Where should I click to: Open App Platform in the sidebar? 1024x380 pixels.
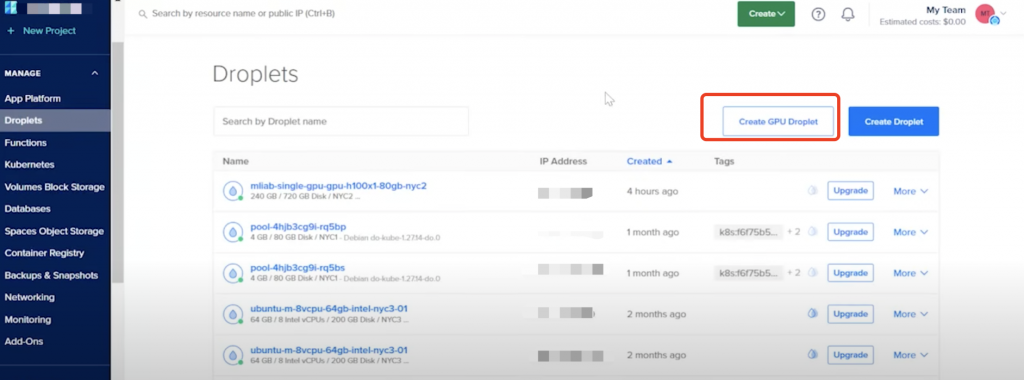point(33,99)
